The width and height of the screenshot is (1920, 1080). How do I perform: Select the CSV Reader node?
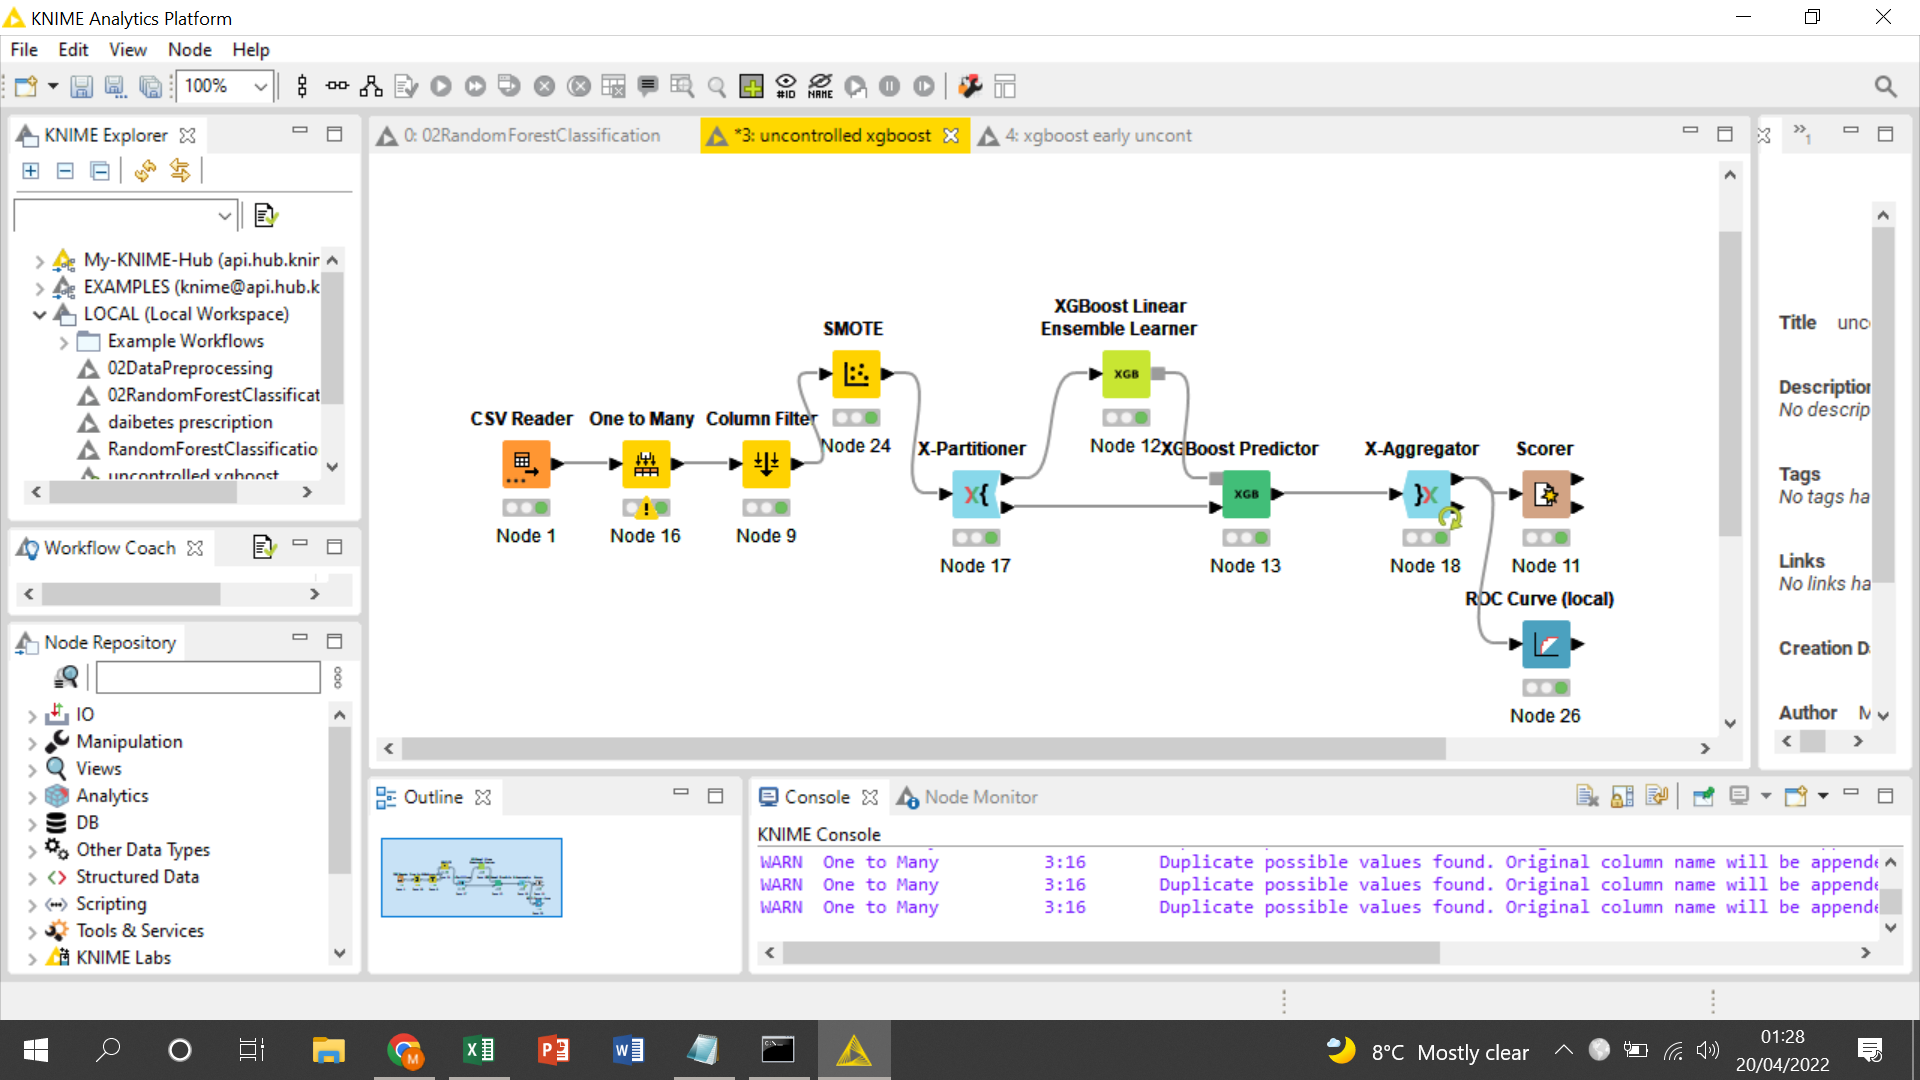(526, 464)
